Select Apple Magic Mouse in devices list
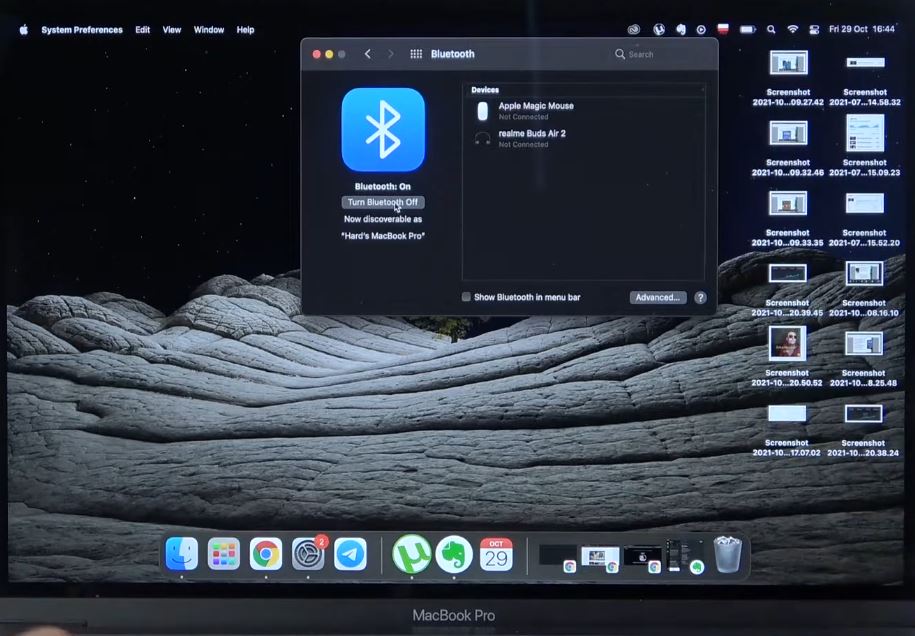Image resolution: width=915 pixels, height=636 pixels. [x=583, y=111]
